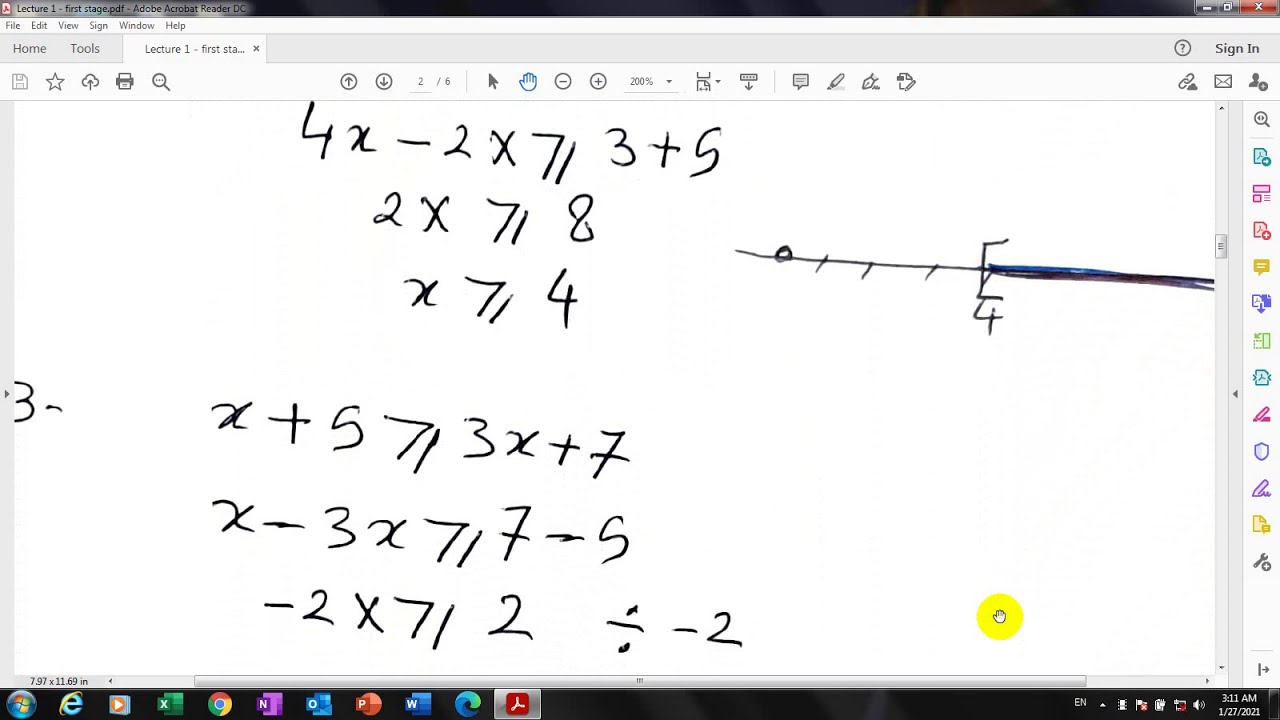Add a sticky note comment
The image size is (1280, 720).
click(x=800, y=82)
